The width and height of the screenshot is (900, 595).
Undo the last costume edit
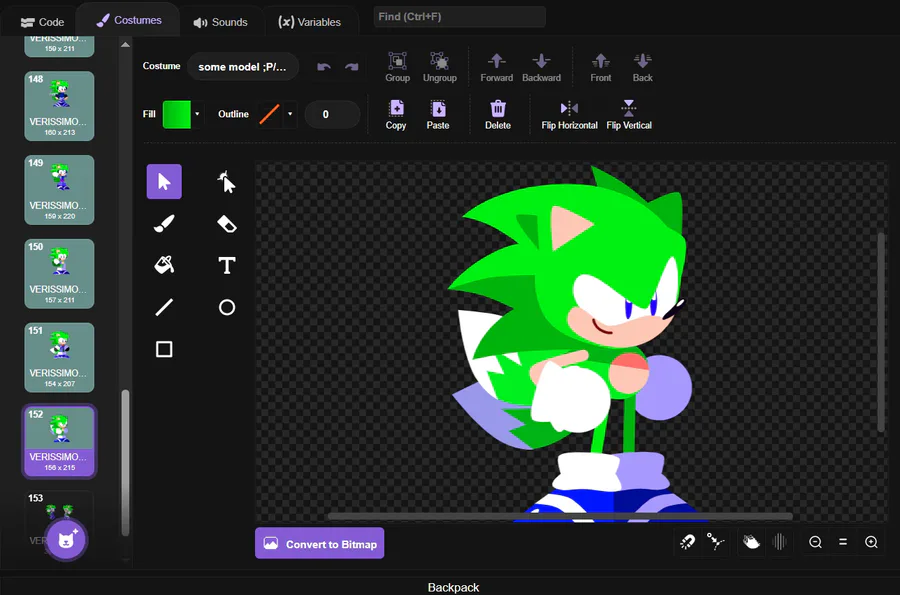point(324,67)
